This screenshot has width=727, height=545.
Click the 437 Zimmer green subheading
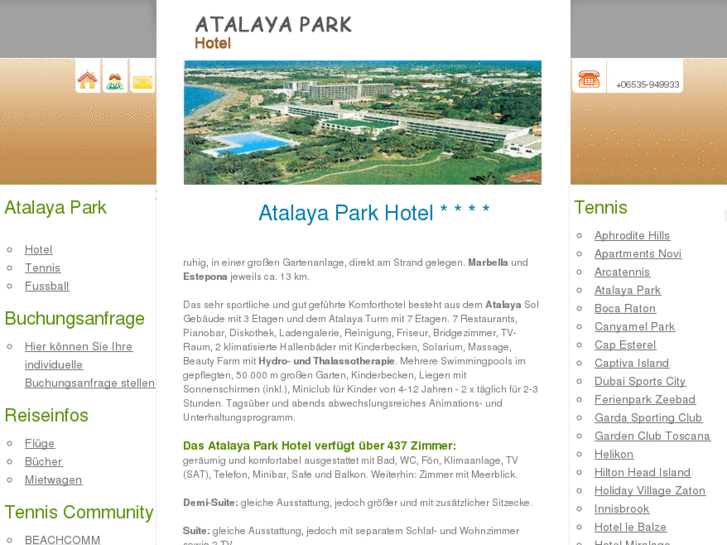tap(319, 446)
